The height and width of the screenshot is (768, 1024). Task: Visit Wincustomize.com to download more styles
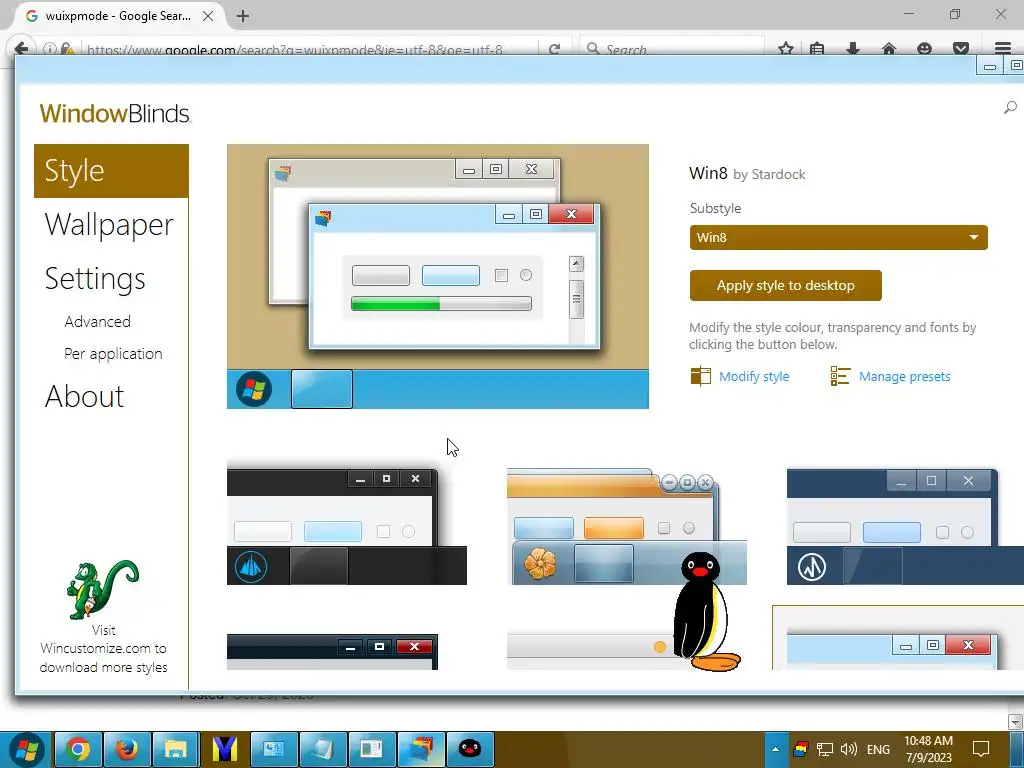click(x=103, y=648)
